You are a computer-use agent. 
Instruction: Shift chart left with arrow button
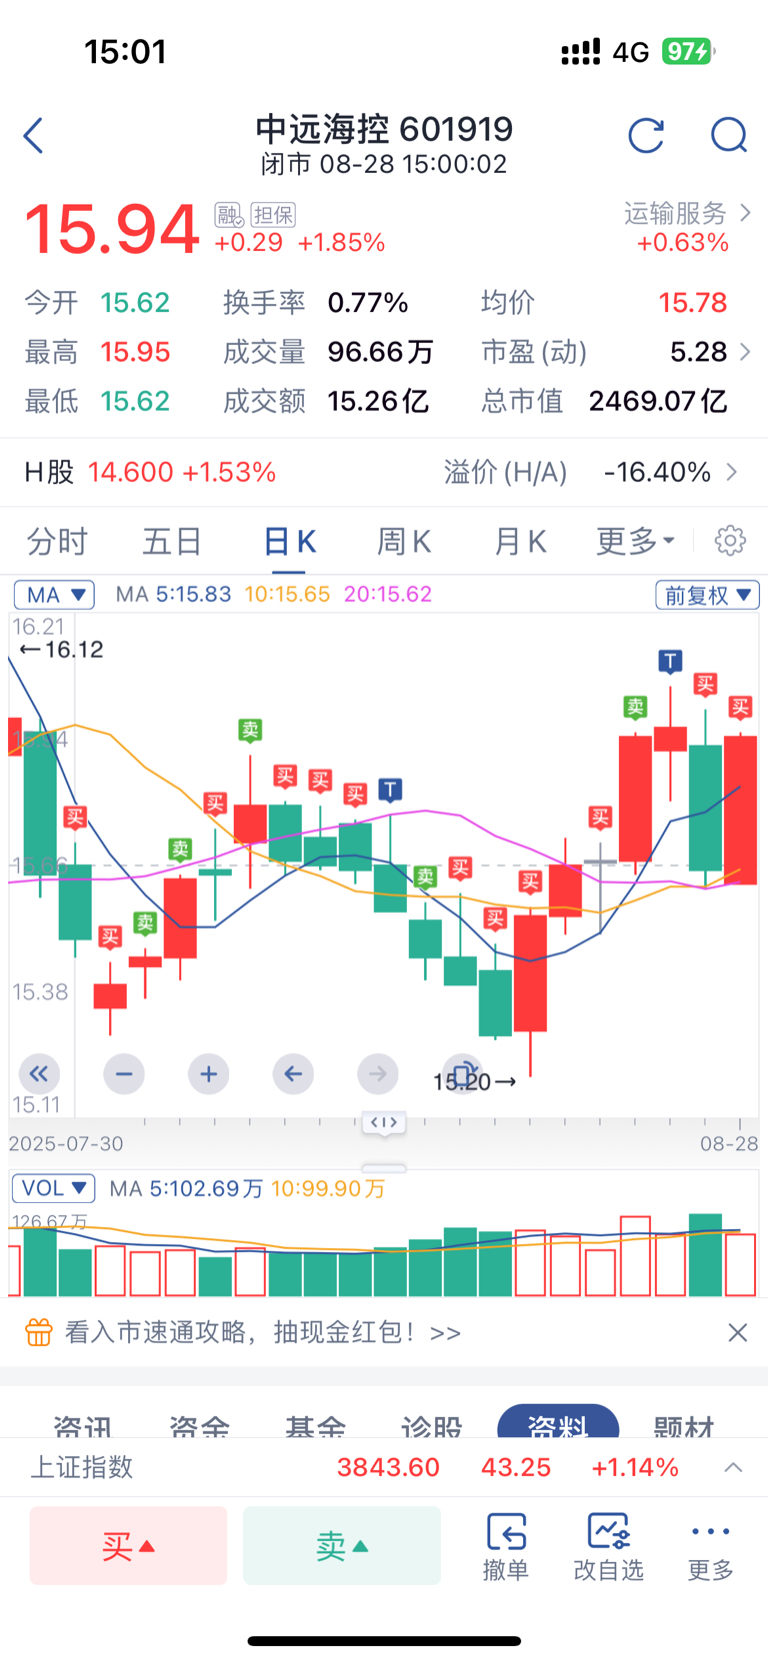click(293, 1074)
